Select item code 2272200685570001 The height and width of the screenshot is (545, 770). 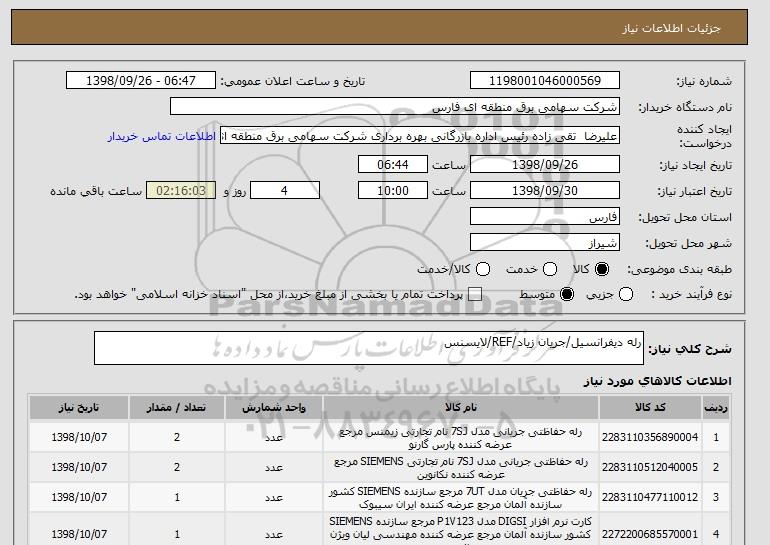tap(650, 534)
